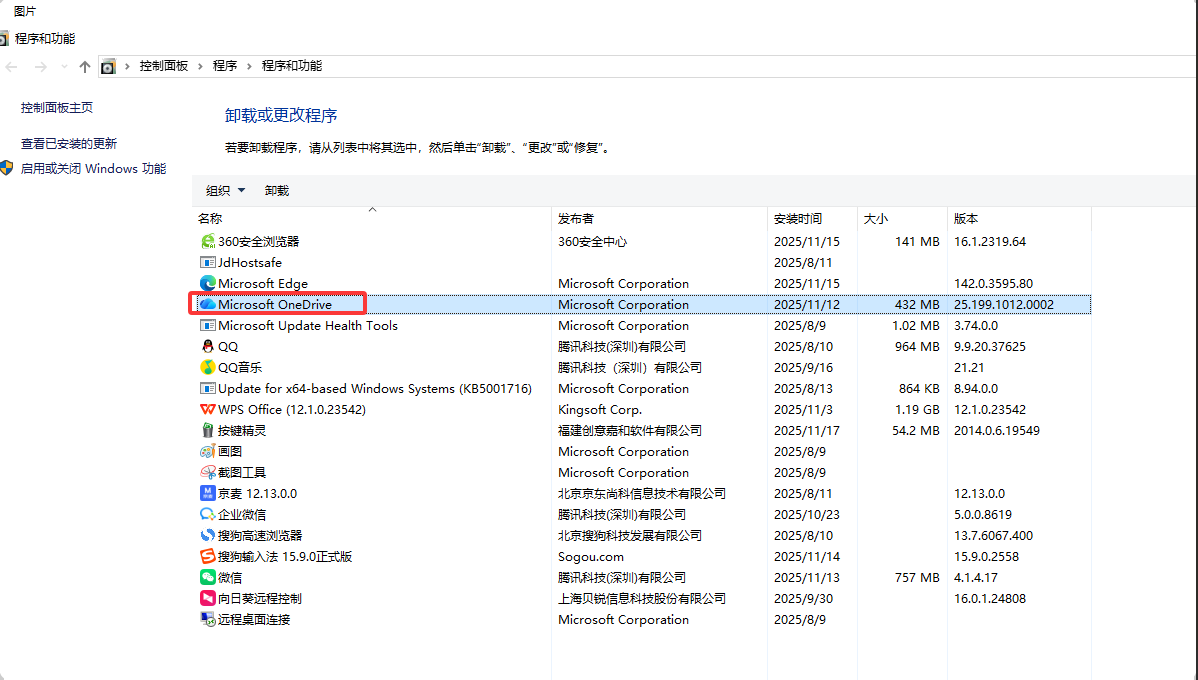Image resolution: width=1198 pixels, height=680 pixels.
Task: Click the 360安全浏览器 program icon
Action: [208, 241]
